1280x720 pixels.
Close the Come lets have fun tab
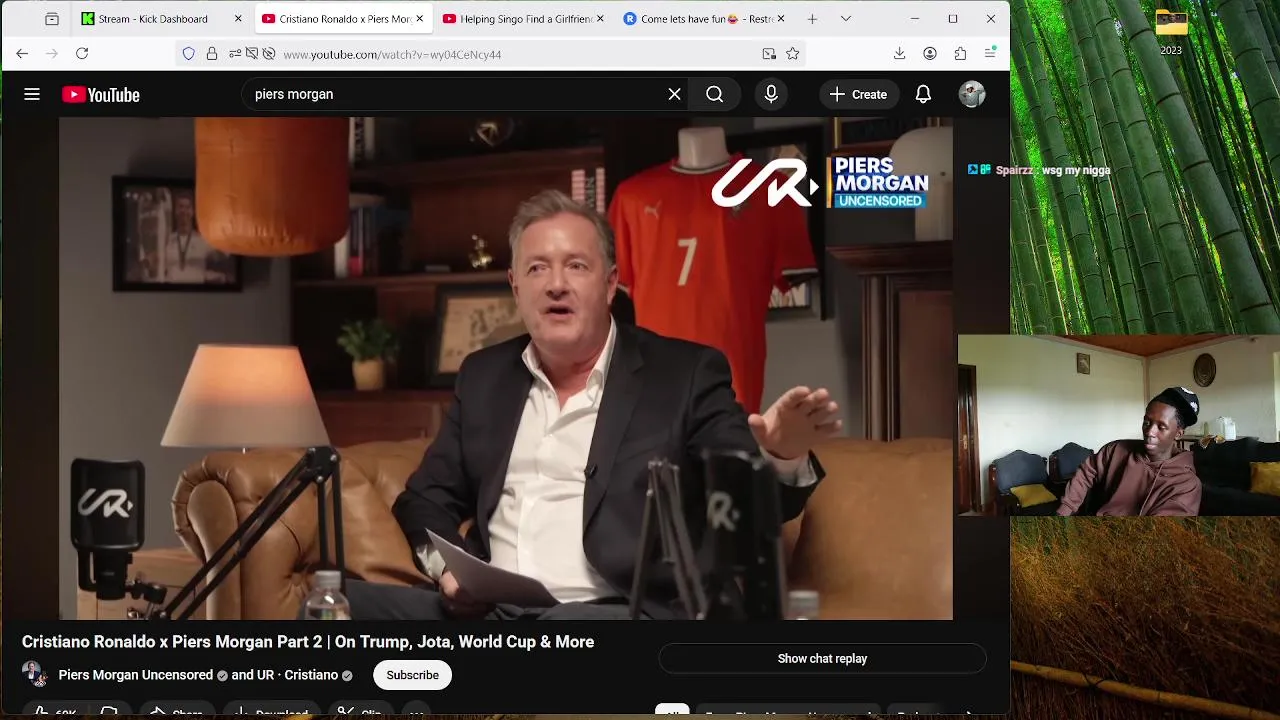781,19
